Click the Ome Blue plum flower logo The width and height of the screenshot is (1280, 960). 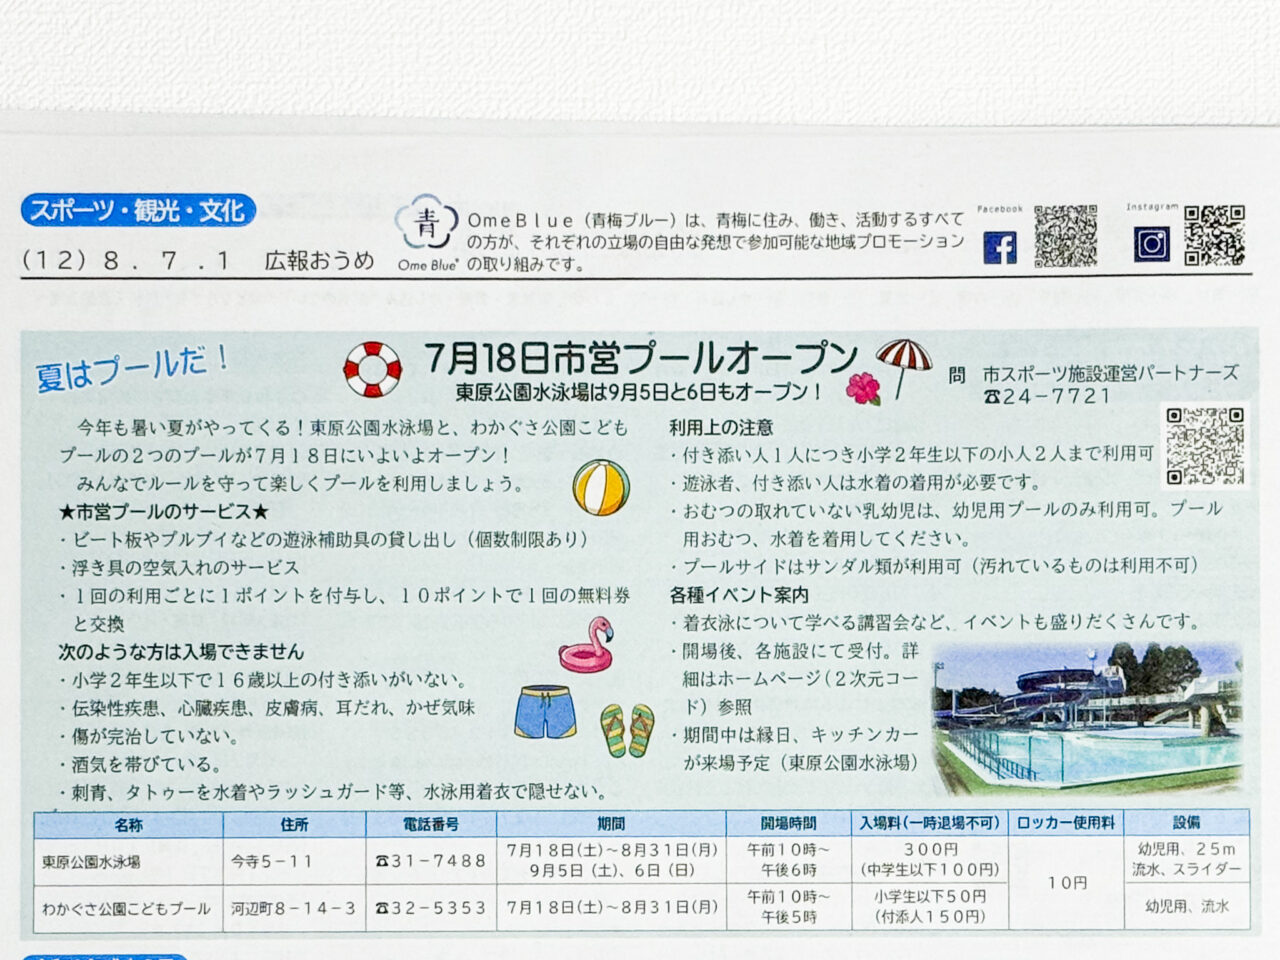427,224
